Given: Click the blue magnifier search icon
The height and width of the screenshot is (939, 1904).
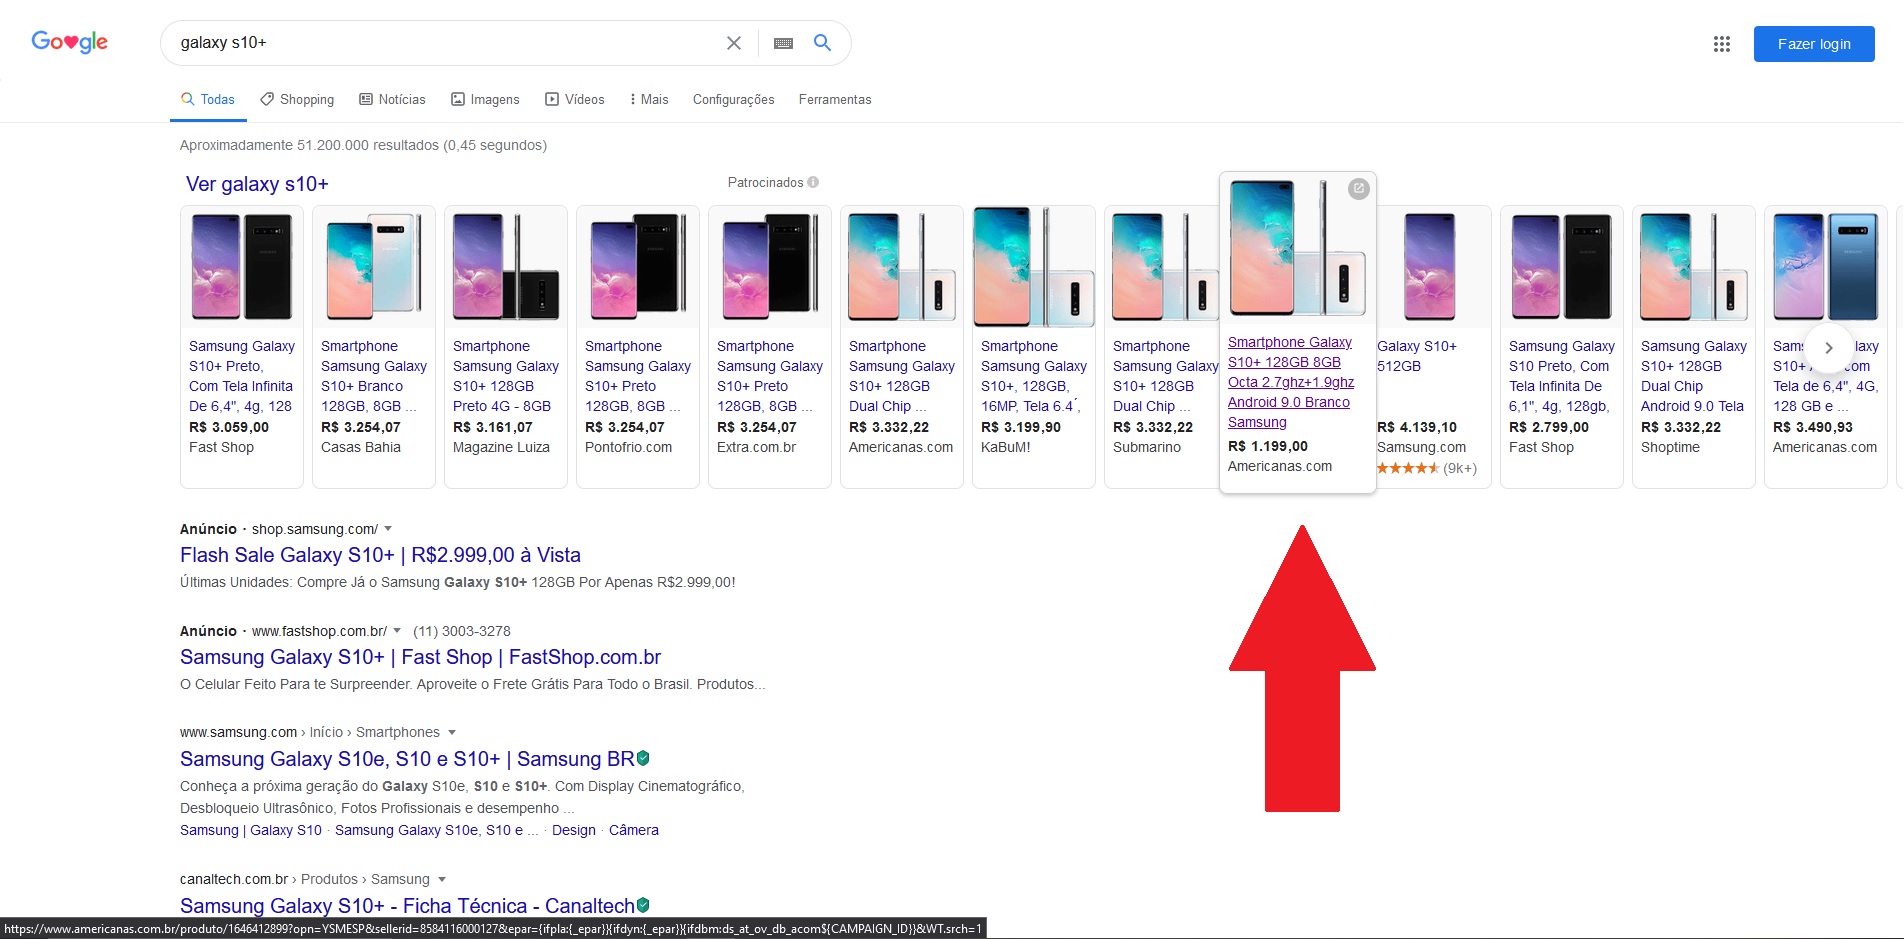Looking at the screenshot, I should click(822, 43).
